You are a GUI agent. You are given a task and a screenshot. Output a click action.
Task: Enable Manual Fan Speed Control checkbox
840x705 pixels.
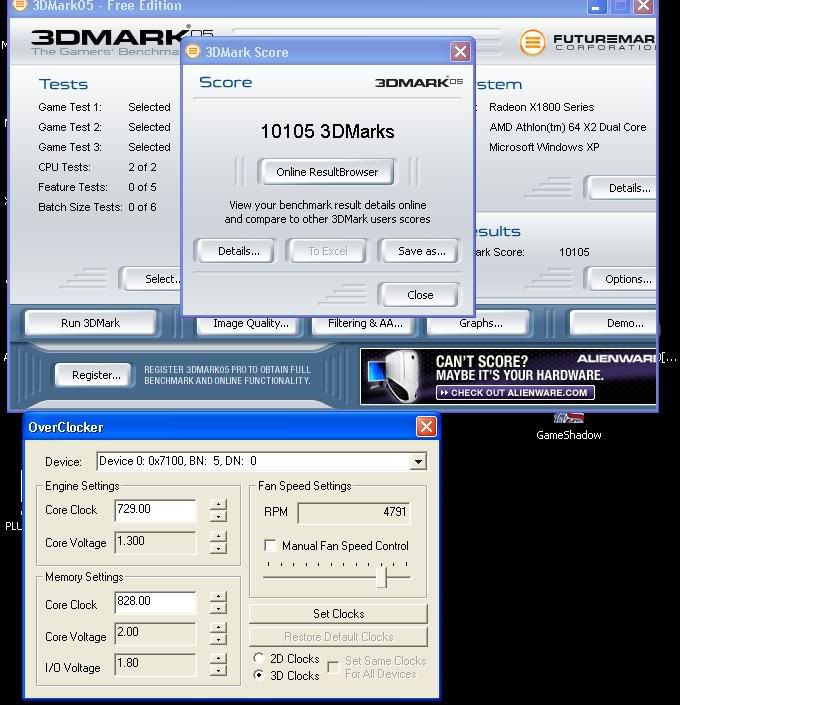click(x=271, y=545)
